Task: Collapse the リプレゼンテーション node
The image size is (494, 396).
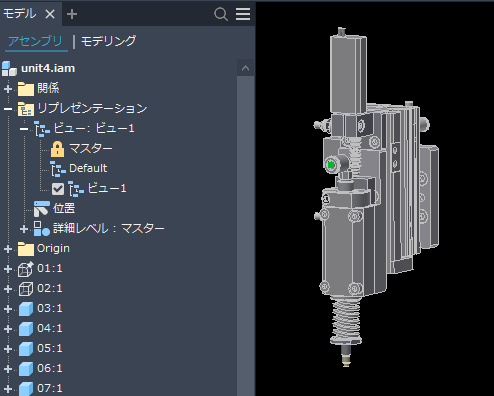Action: point(8,109)
